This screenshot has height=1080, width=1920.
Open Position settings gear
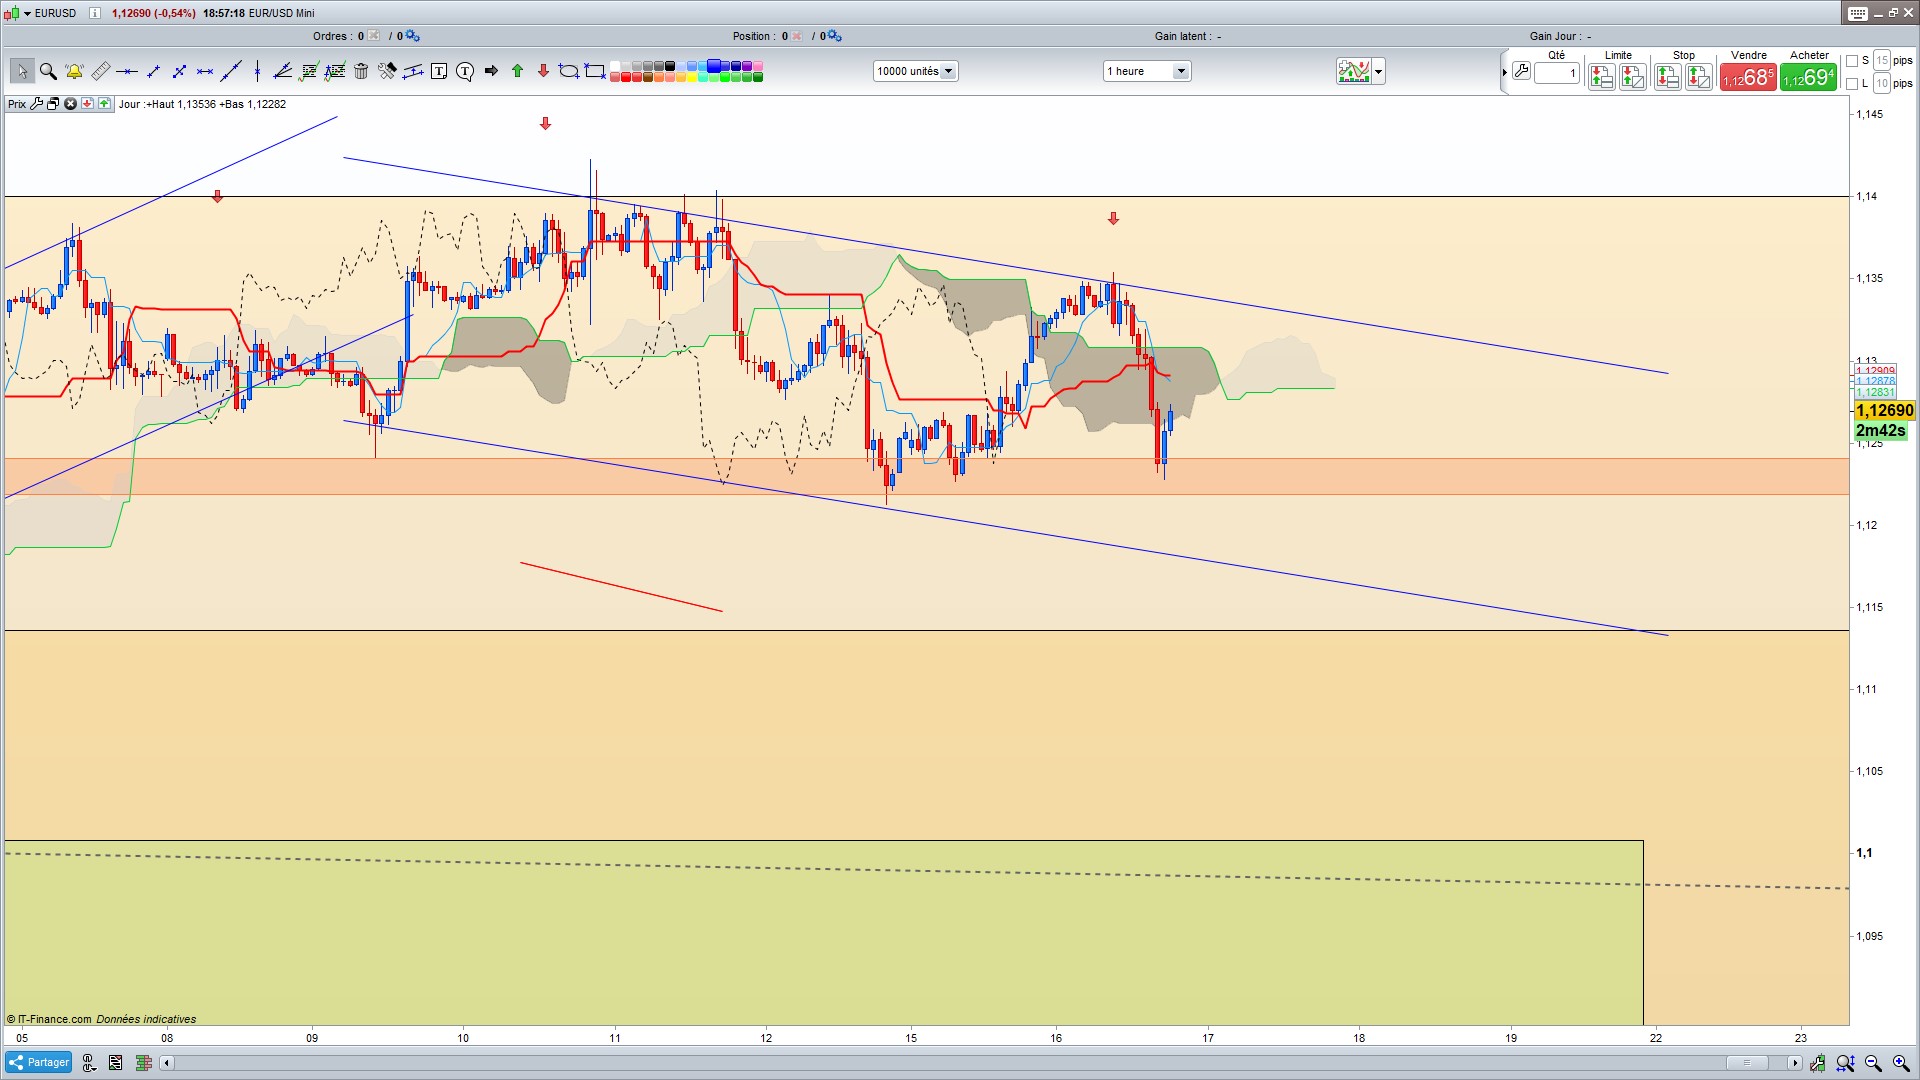(x=834, y=36)
